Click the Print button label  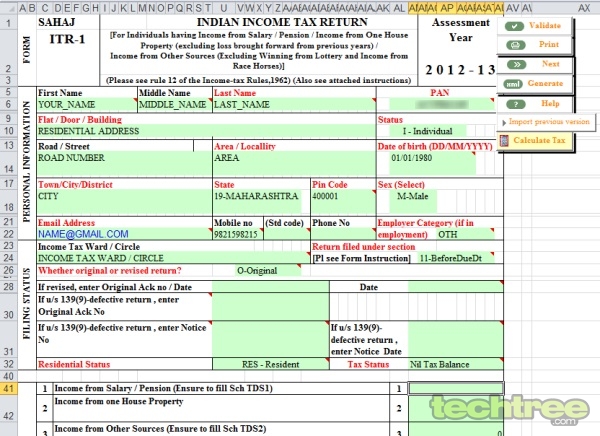pyautogui.click(x=549, y=44)
